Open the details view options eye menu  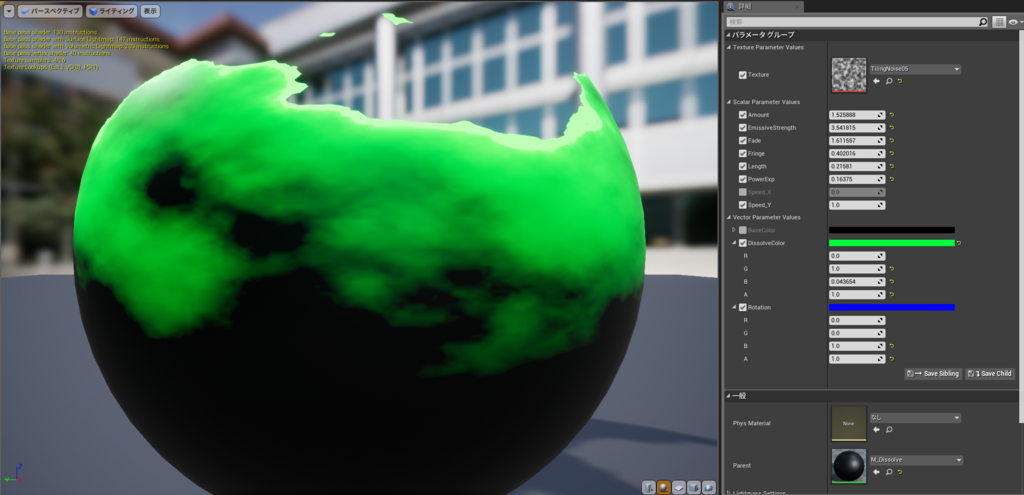click(x=1014, y=22)
